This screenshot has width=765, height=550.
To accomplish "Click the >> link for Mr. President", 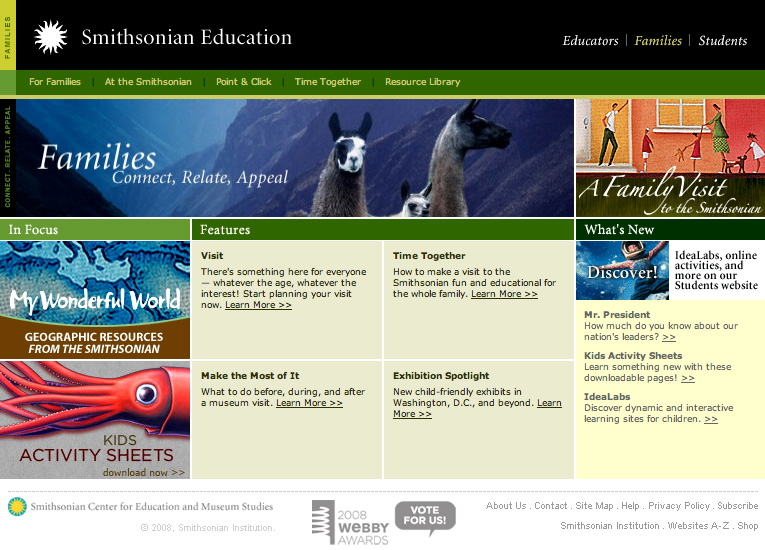I will (x=669, y=337).
